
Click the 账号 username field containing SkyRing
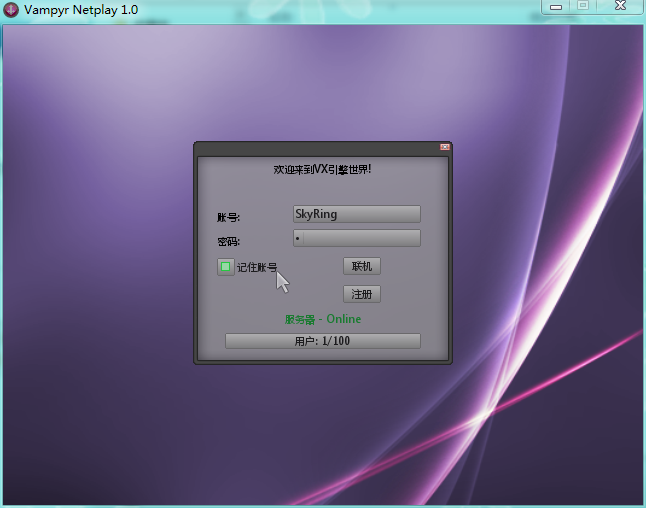357,214
